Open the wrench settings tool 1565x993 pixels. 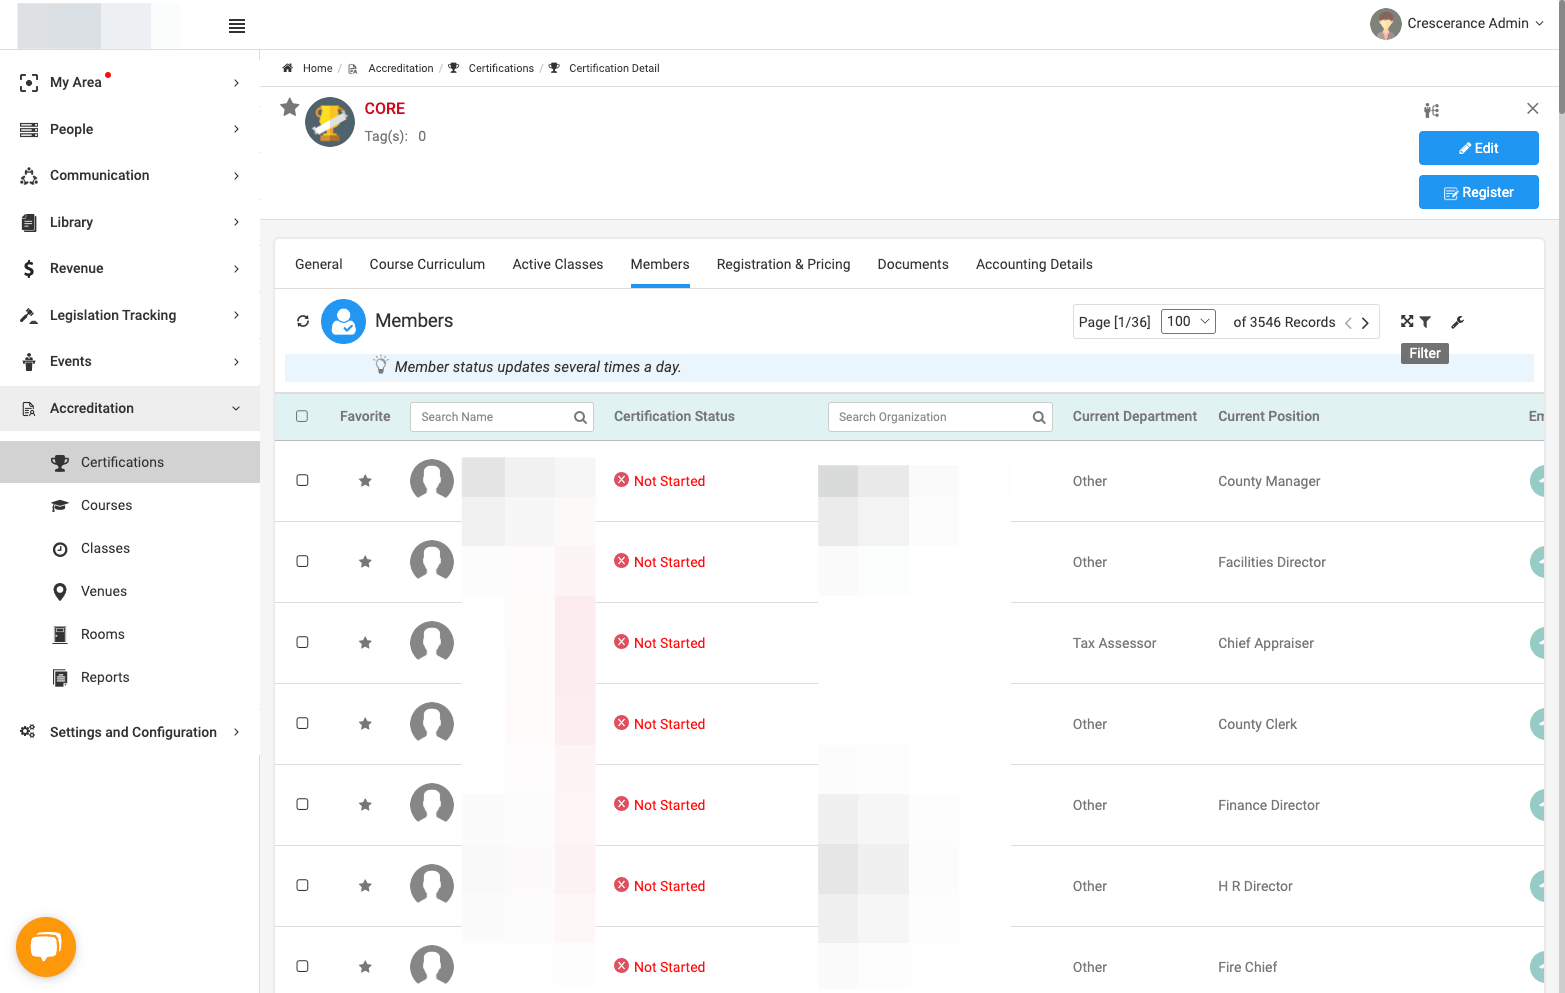[x=1457, y=322]
